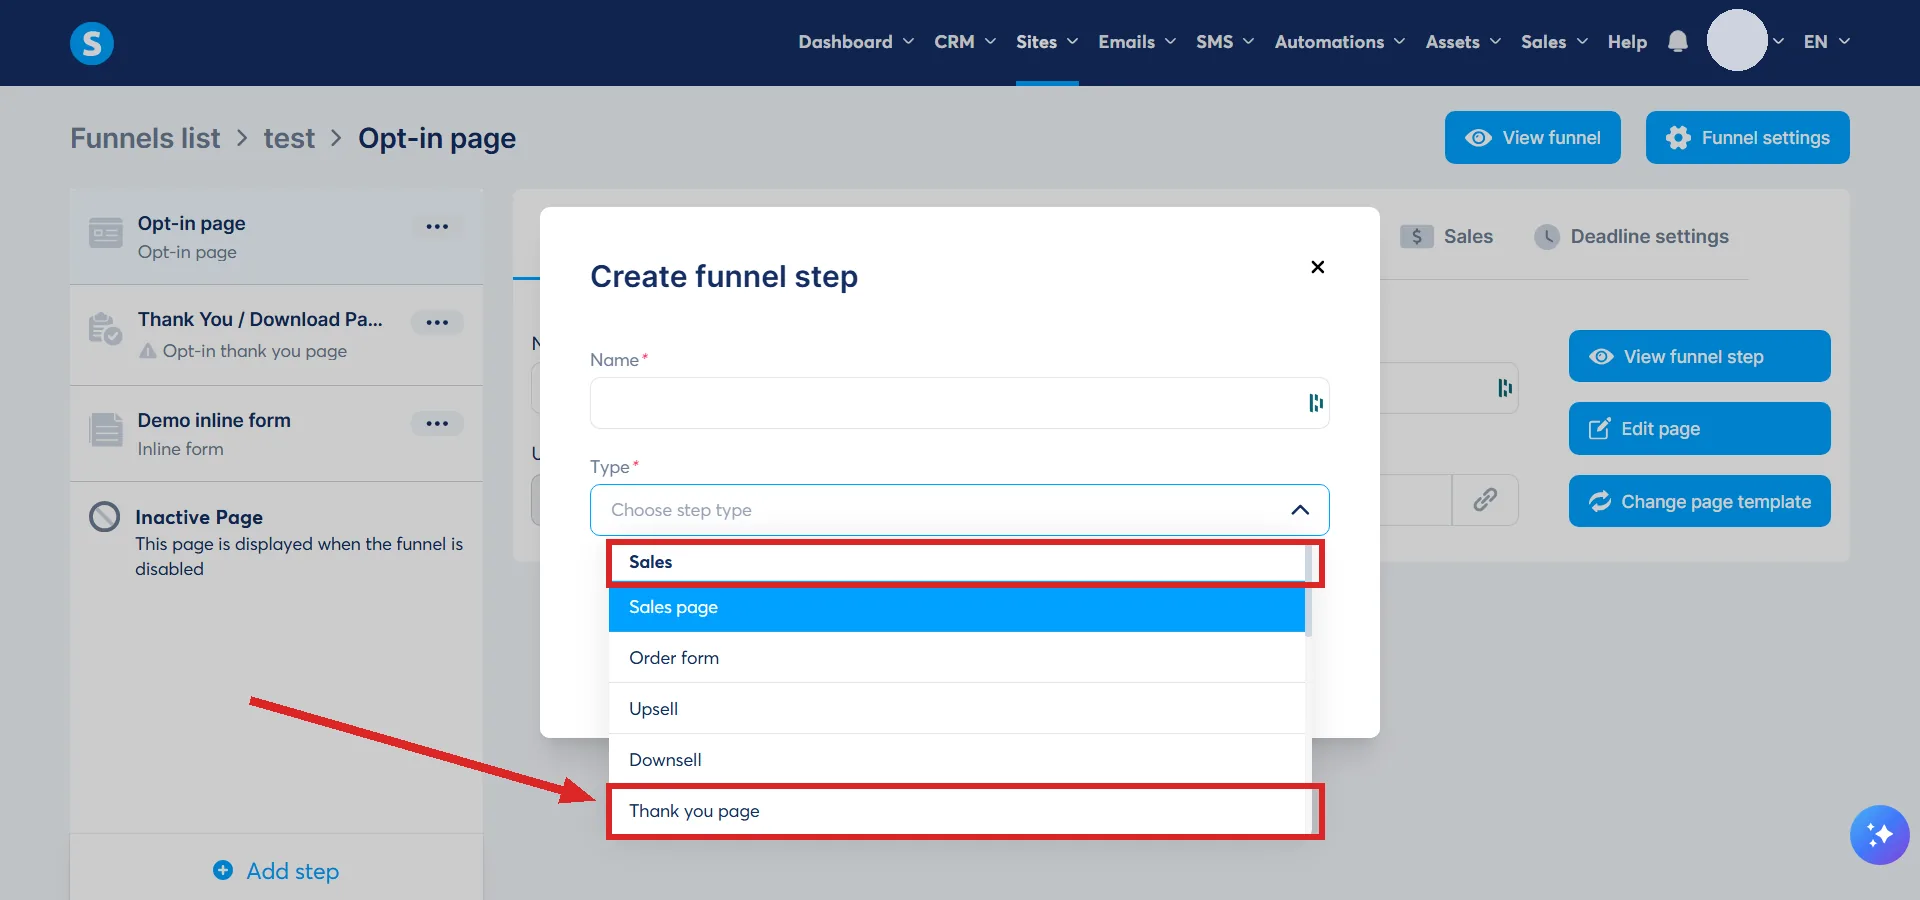This screenshot has width=1920, height=900.
Task: Expand the Emails menu
Action: tap(1137, 42)
